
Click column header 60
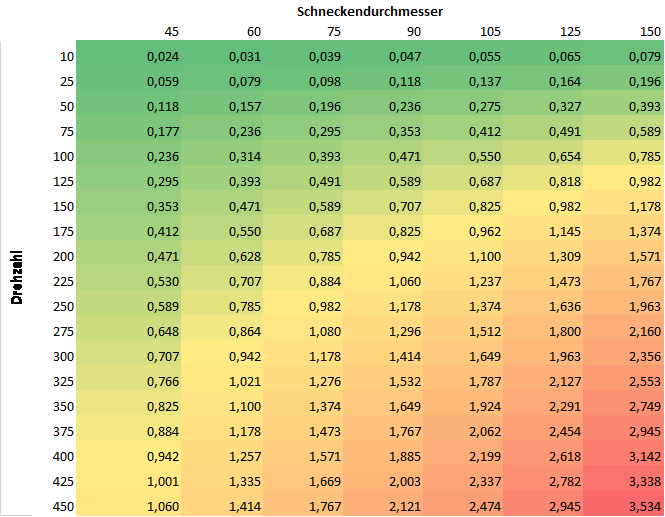(x=253, y=32)
